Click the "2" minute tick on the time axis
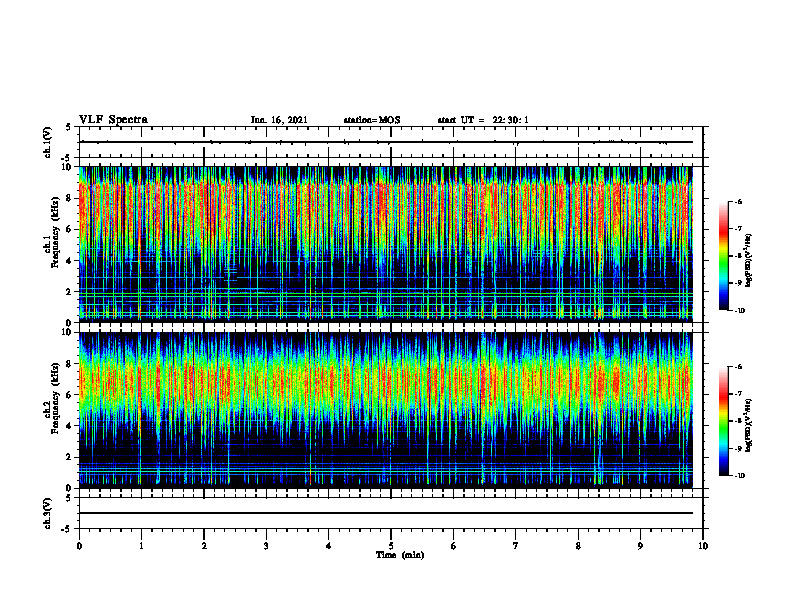 tap(204, 546)
